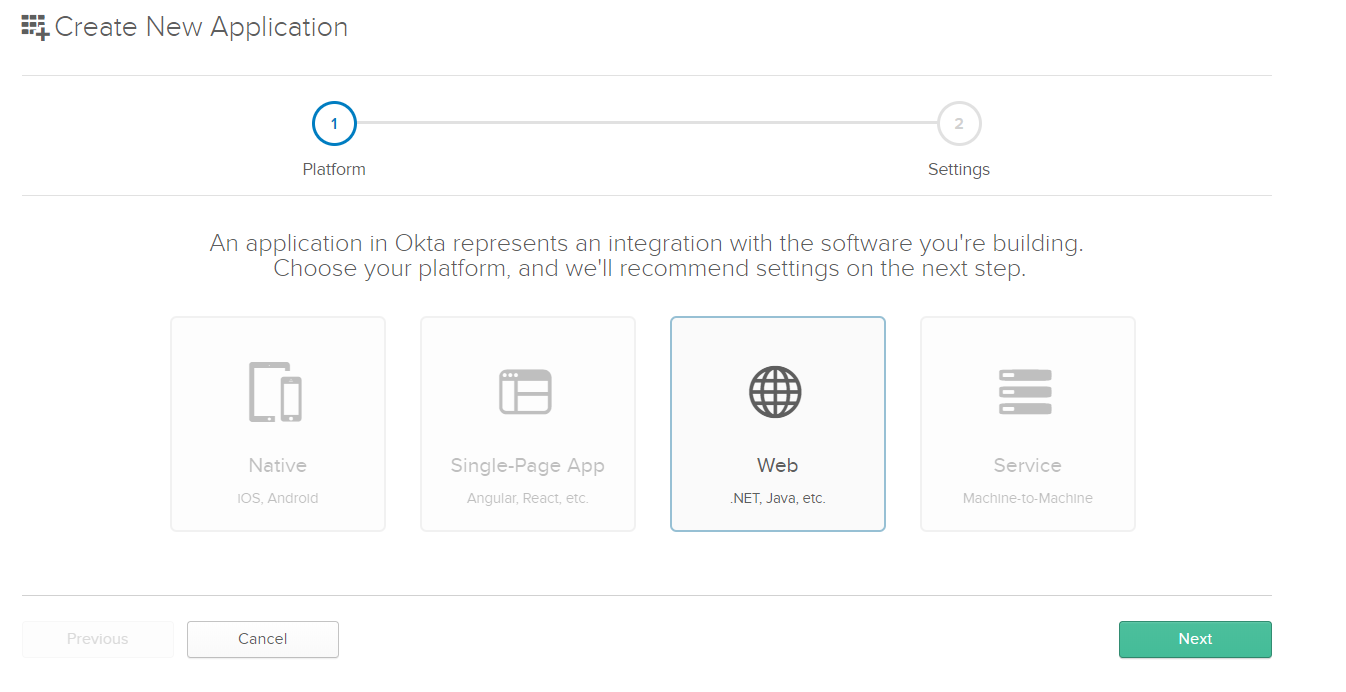Image resolution: width=1346 pixels, height=692 pixels.
Task: Click the 'Machine-to-Machine' subtitle
Action: point(1027,498)
